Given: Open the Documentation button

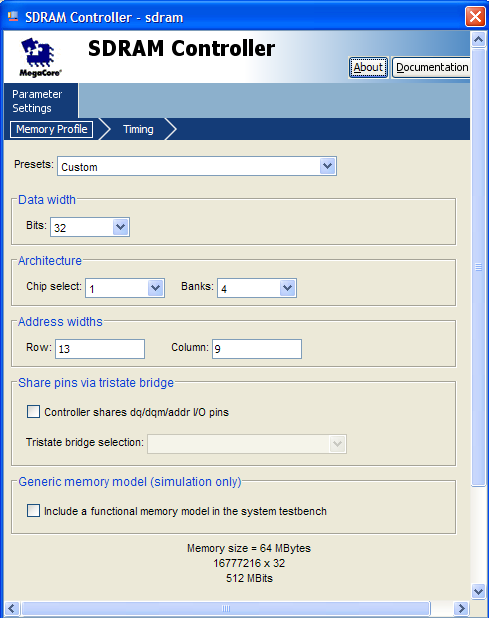Looking at the screenshot, I should (x=431, y=67).
